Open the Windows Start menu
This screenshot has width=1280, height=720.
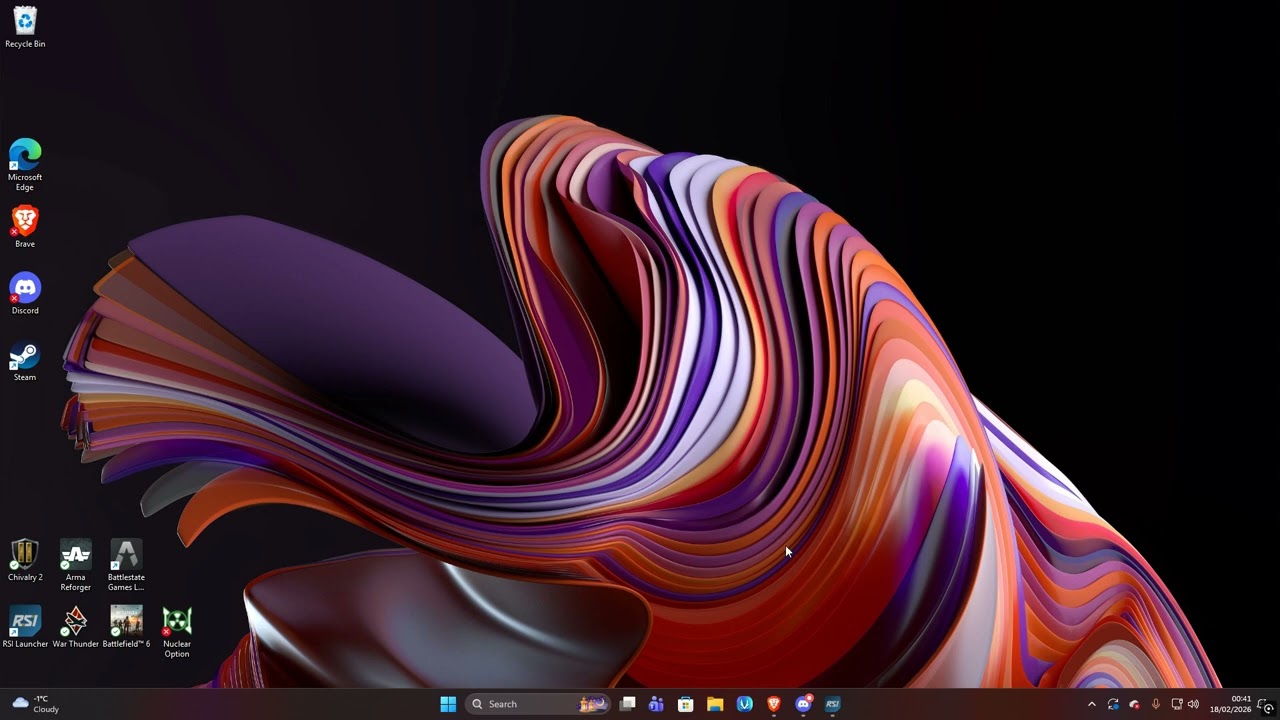click(448, 704)
